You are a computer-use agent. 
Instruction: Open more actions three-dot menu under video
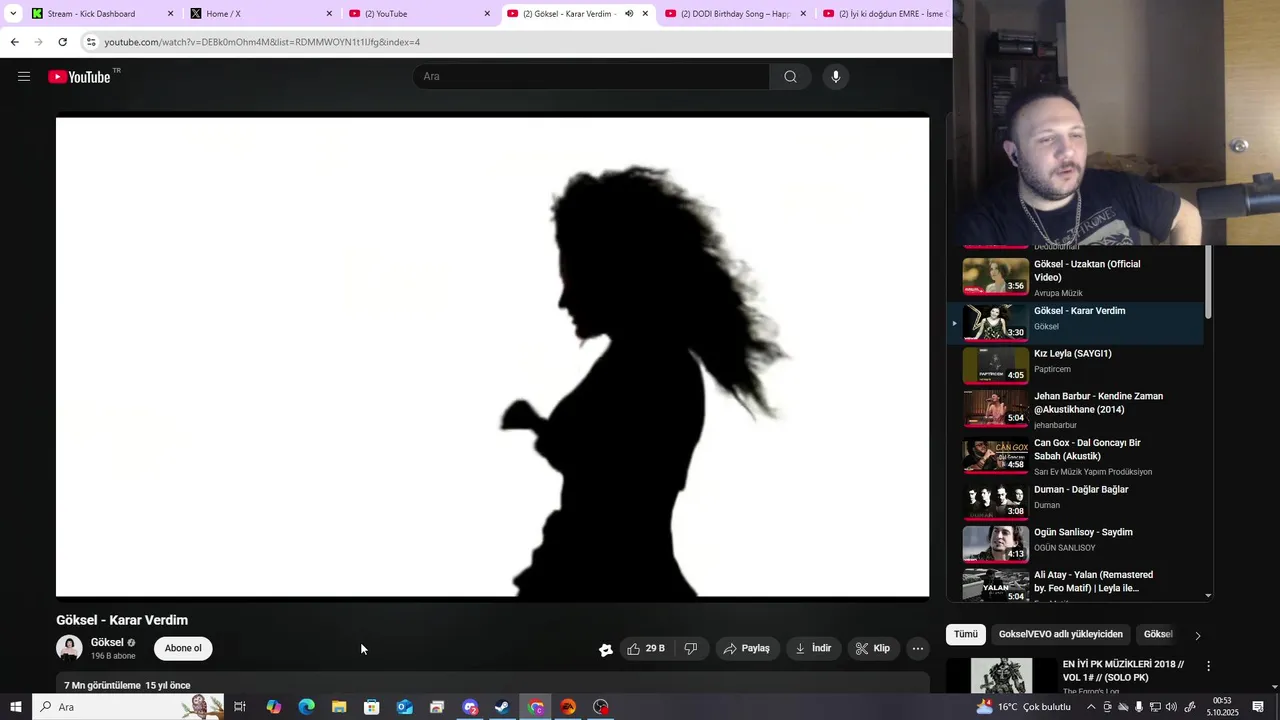(918, 648)
